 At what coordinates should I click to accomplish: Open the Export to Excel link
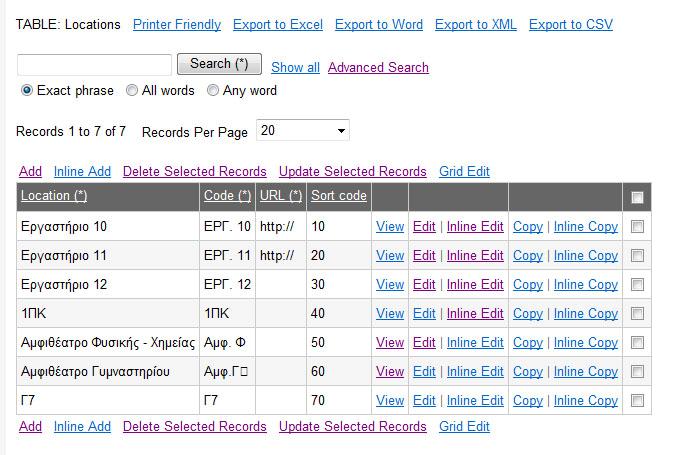(278, 24)
